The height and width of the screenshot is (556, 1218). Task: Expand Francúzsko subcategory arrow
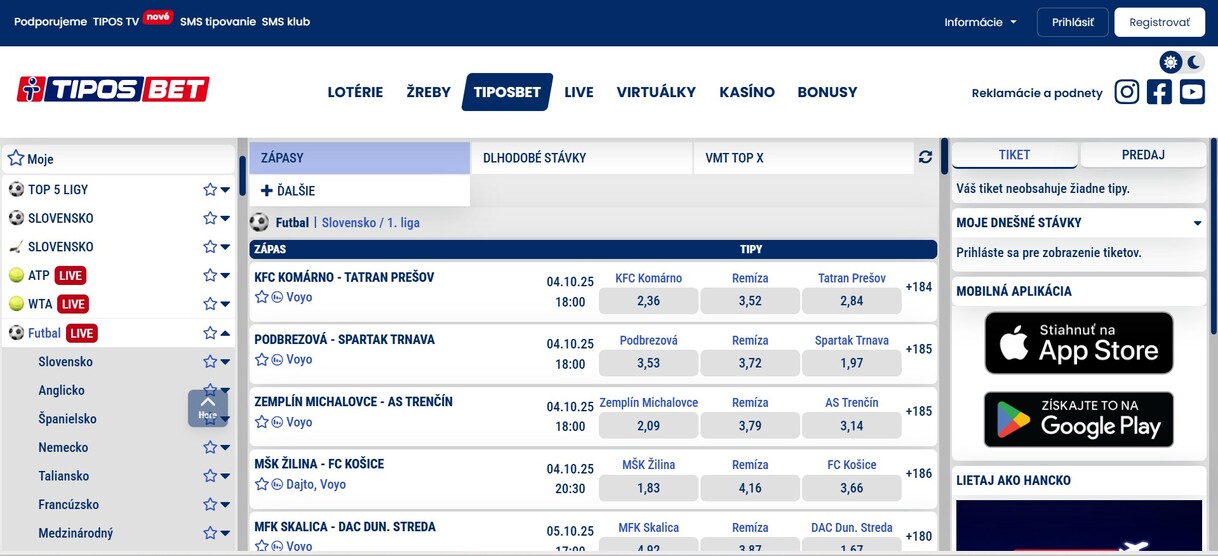[225, 506]
